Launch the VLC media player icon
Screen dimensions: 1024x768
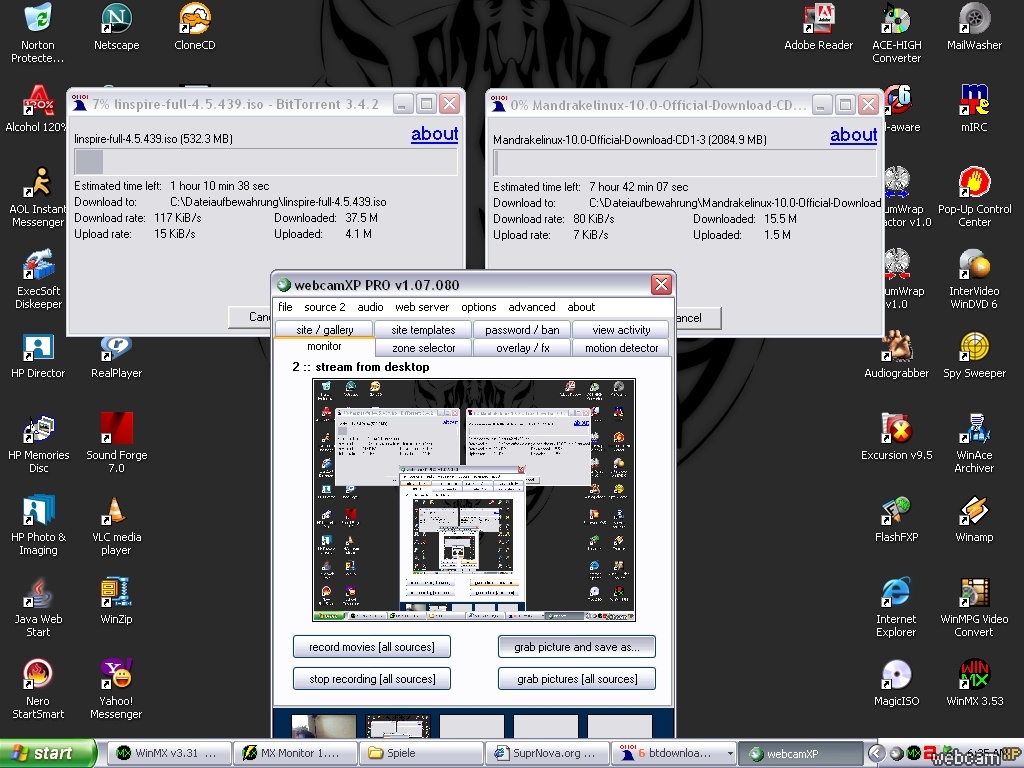[x=116, y=526]
